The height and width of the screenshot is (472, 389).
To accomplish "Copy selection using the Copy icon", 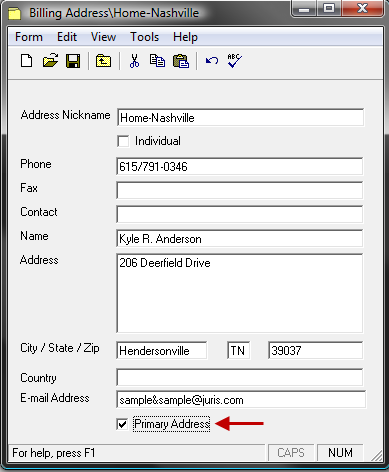I will tap(157, 61).
